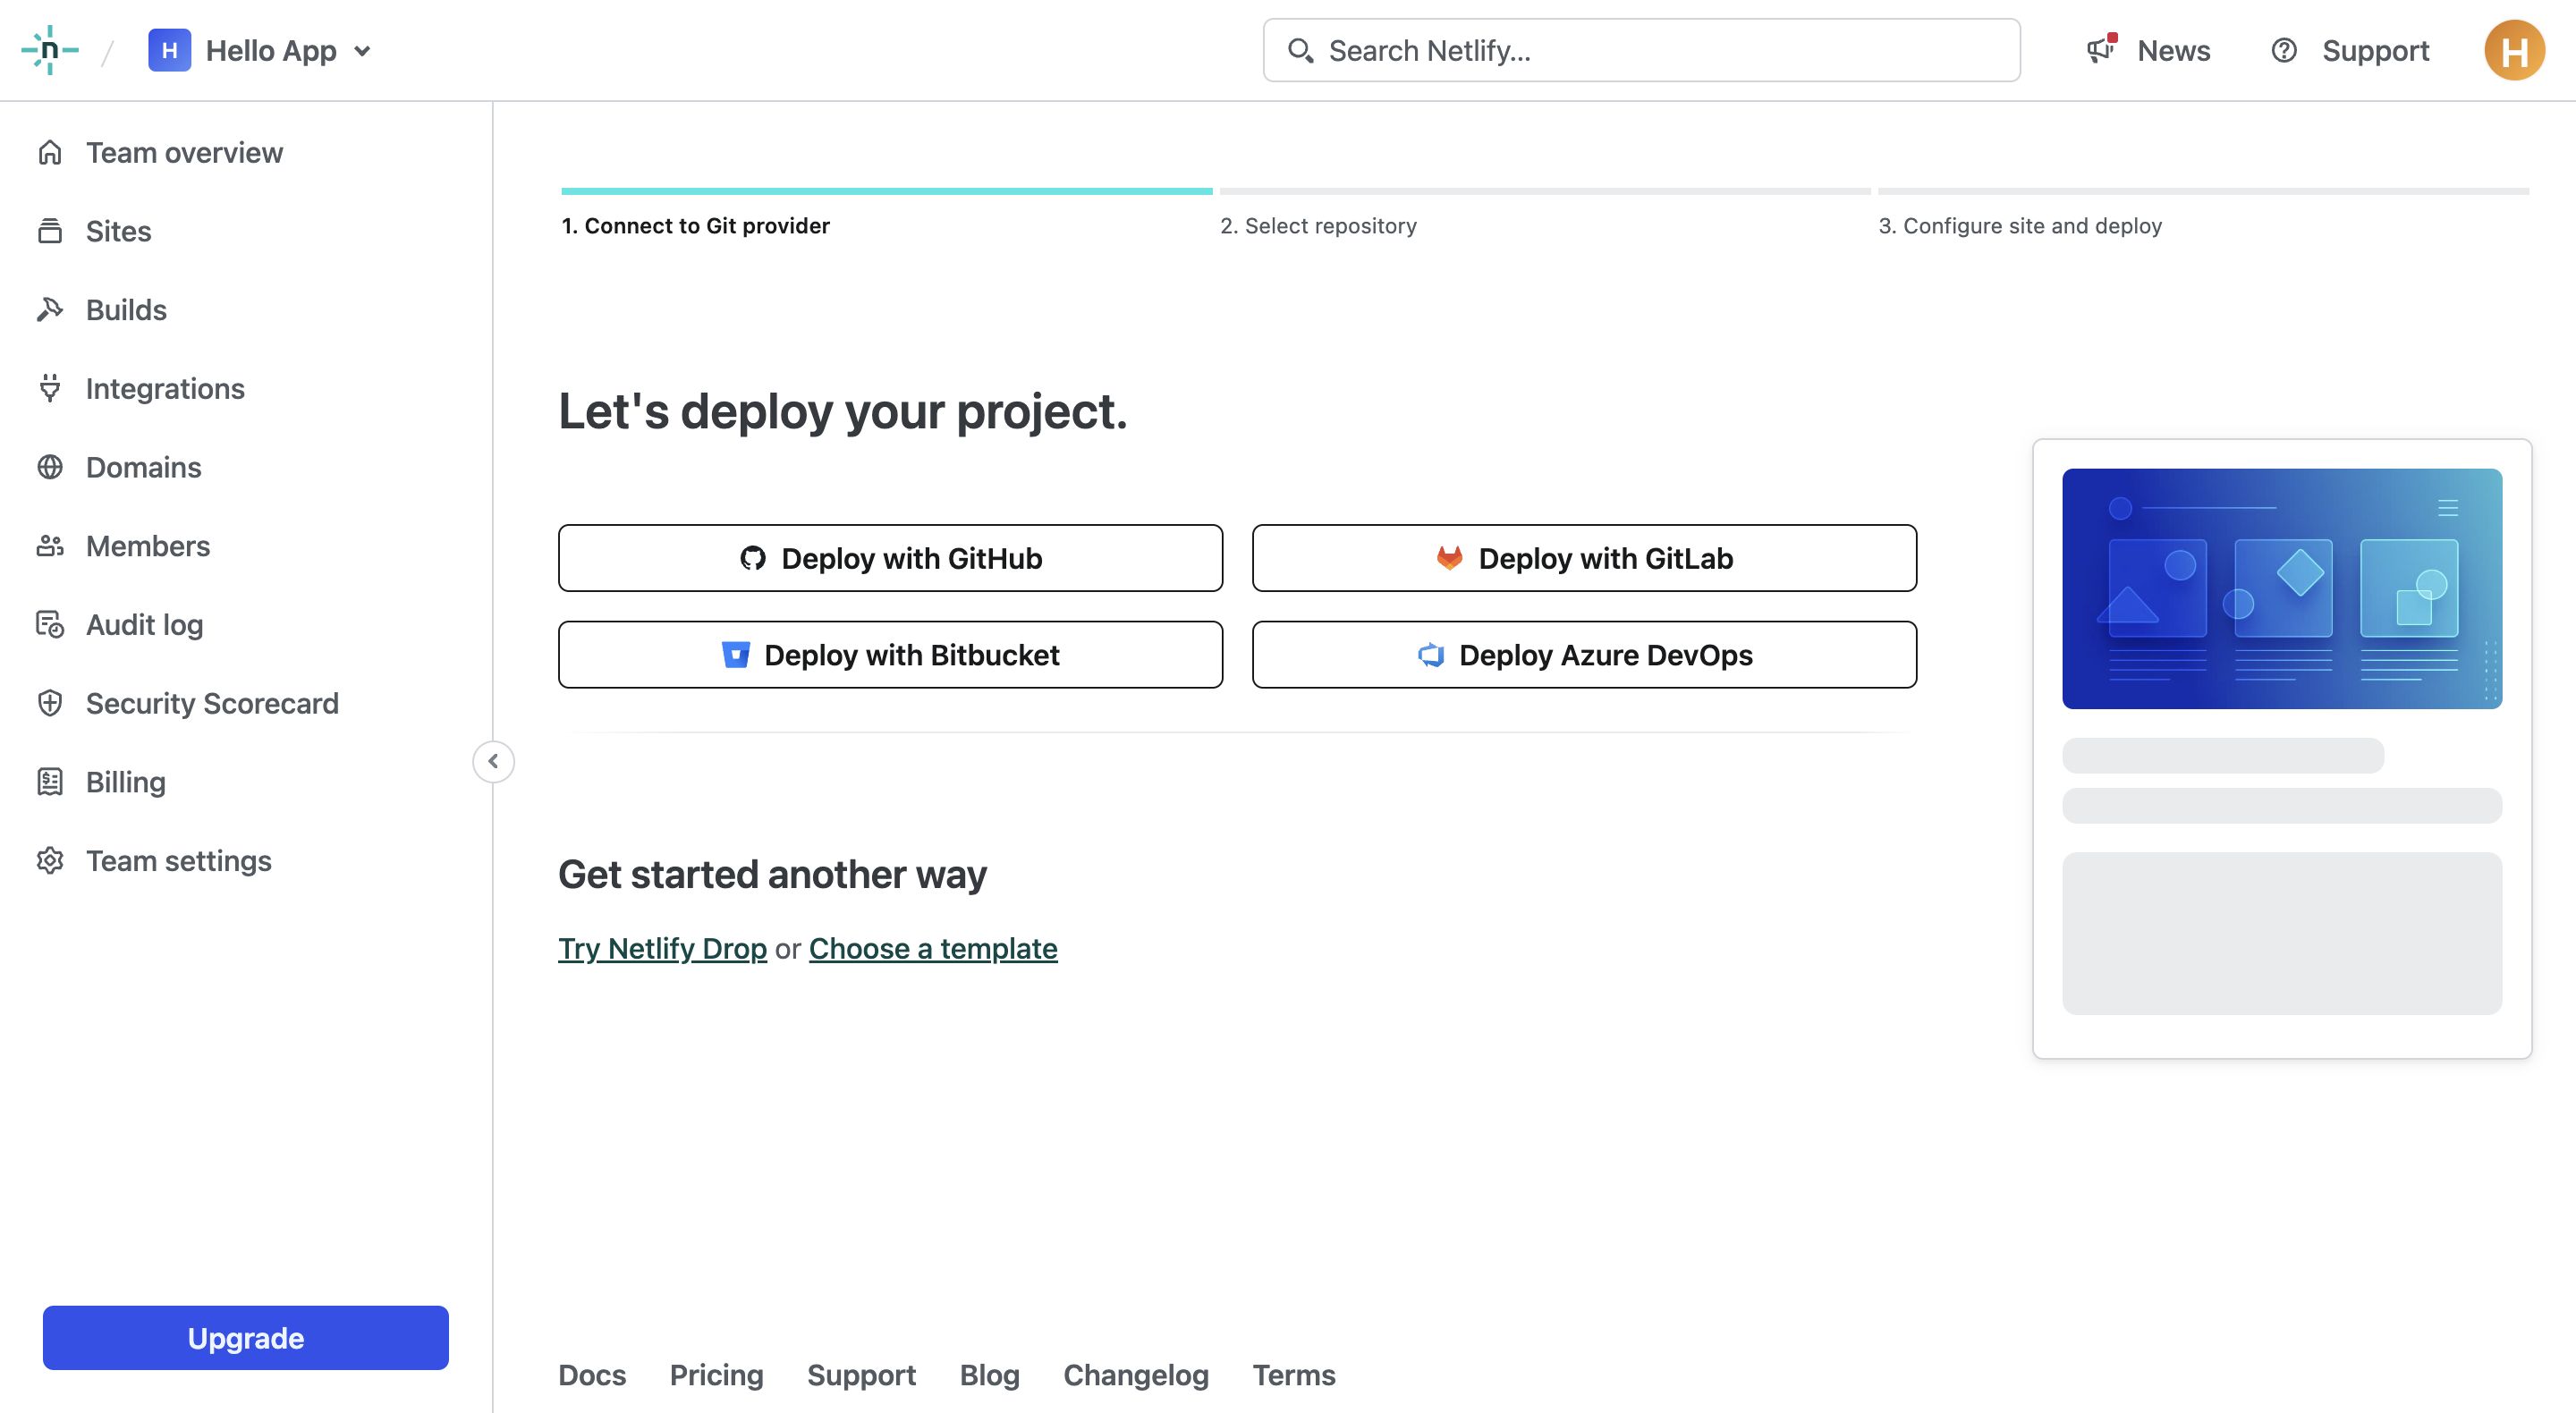This screenshot has width=2576, height=1413.
Task: Click the Team overview home icon
Action: (50, 152)
